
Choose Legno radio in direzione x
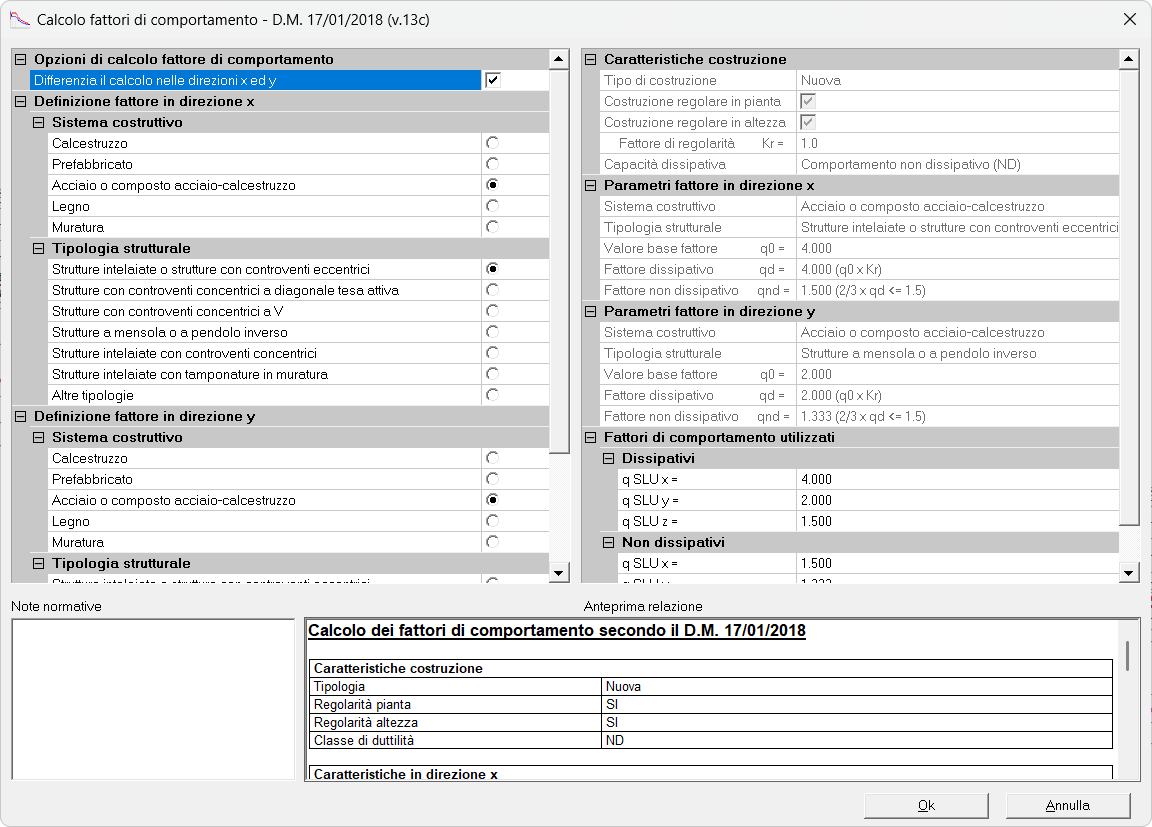[x=492, y=206]
